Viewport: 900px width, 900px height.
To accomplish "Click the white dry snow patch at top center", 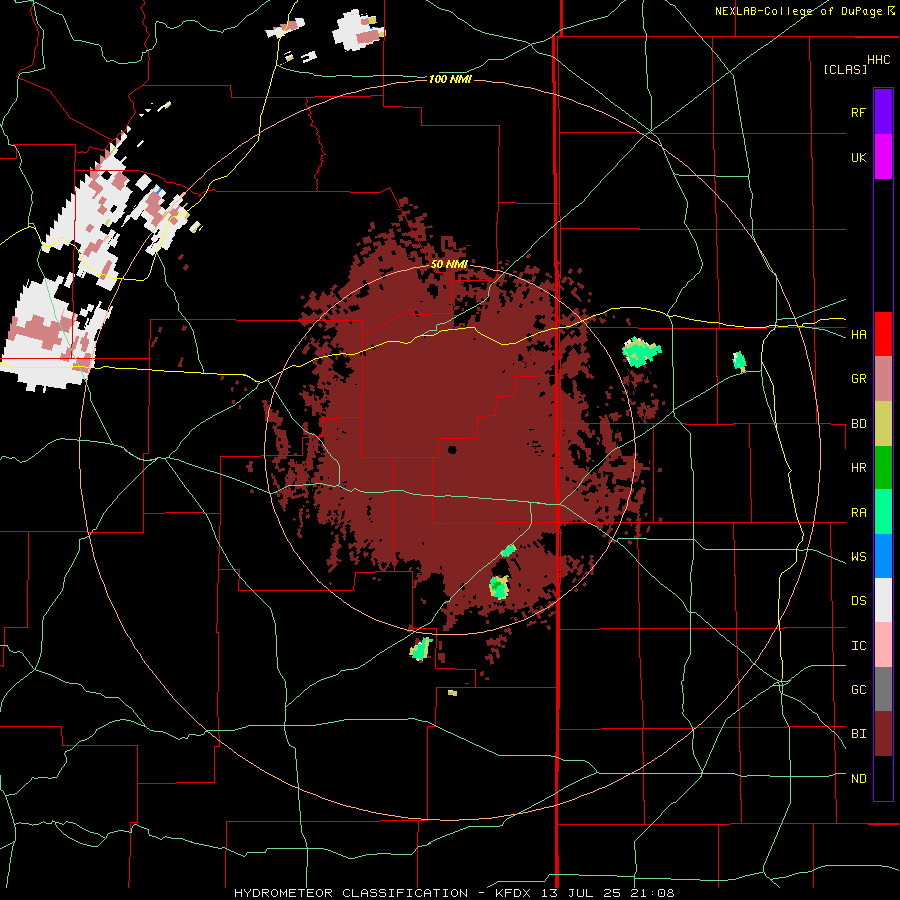I will 359,30.
